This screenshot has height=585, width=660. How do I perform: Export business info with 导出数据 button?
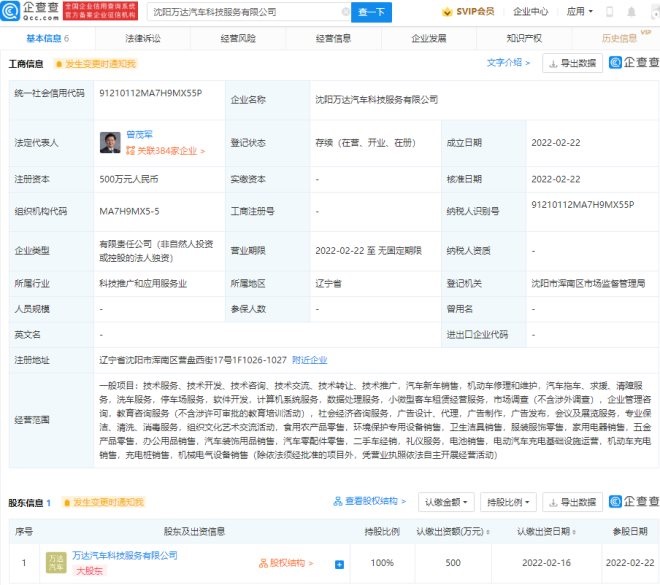click(x=572, y=63)
